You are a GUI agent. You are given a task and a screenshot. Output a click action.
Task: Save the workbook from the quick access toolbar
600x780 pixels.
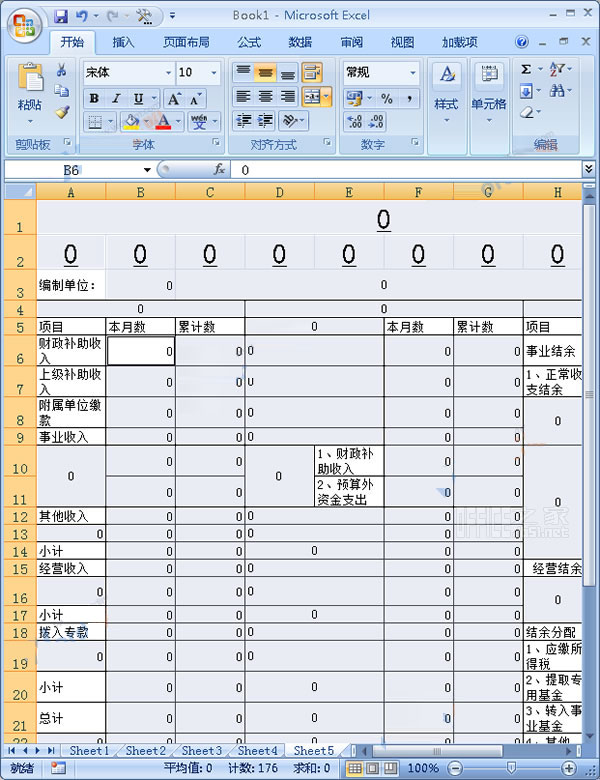pos(61,16)
